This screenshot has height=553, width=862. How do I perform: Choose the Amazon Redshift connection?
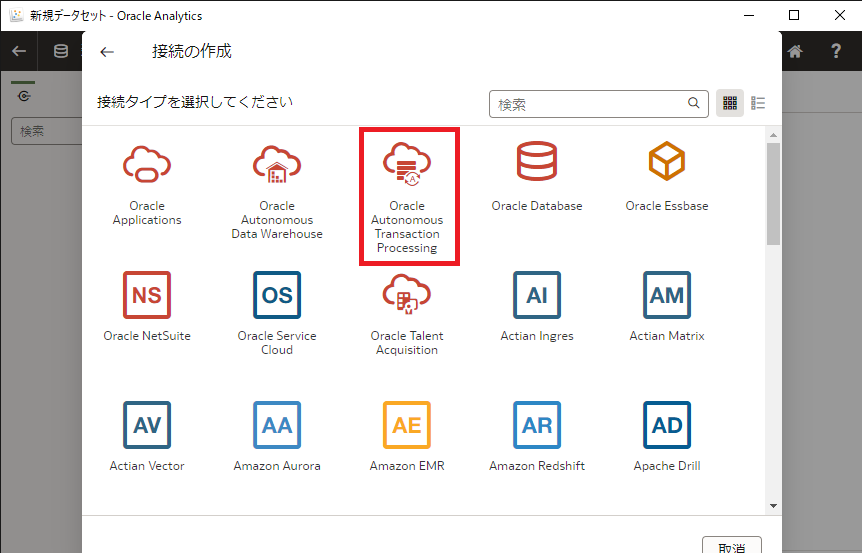[537, 425]
